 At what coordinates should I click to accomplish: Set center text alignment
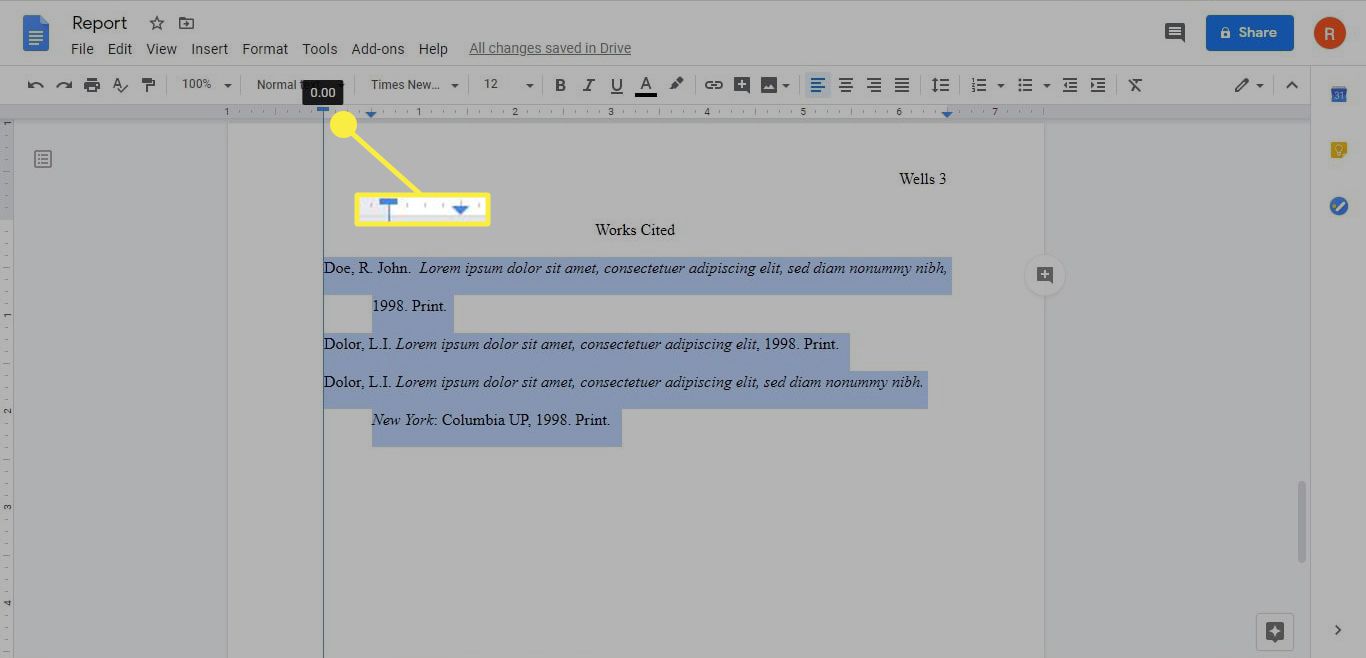click(x=846, y=85)
